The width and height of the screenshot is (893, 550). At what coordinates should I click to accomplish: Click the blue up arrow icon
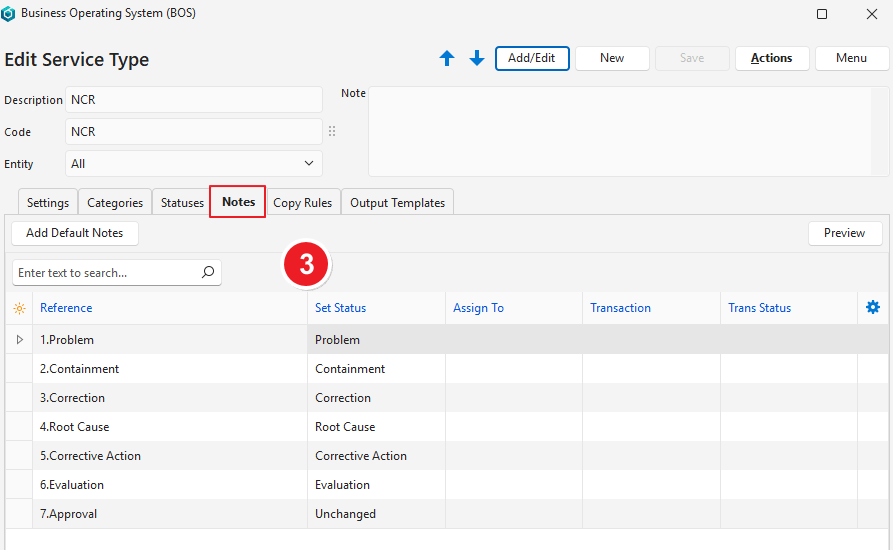[x=447, y=59]
